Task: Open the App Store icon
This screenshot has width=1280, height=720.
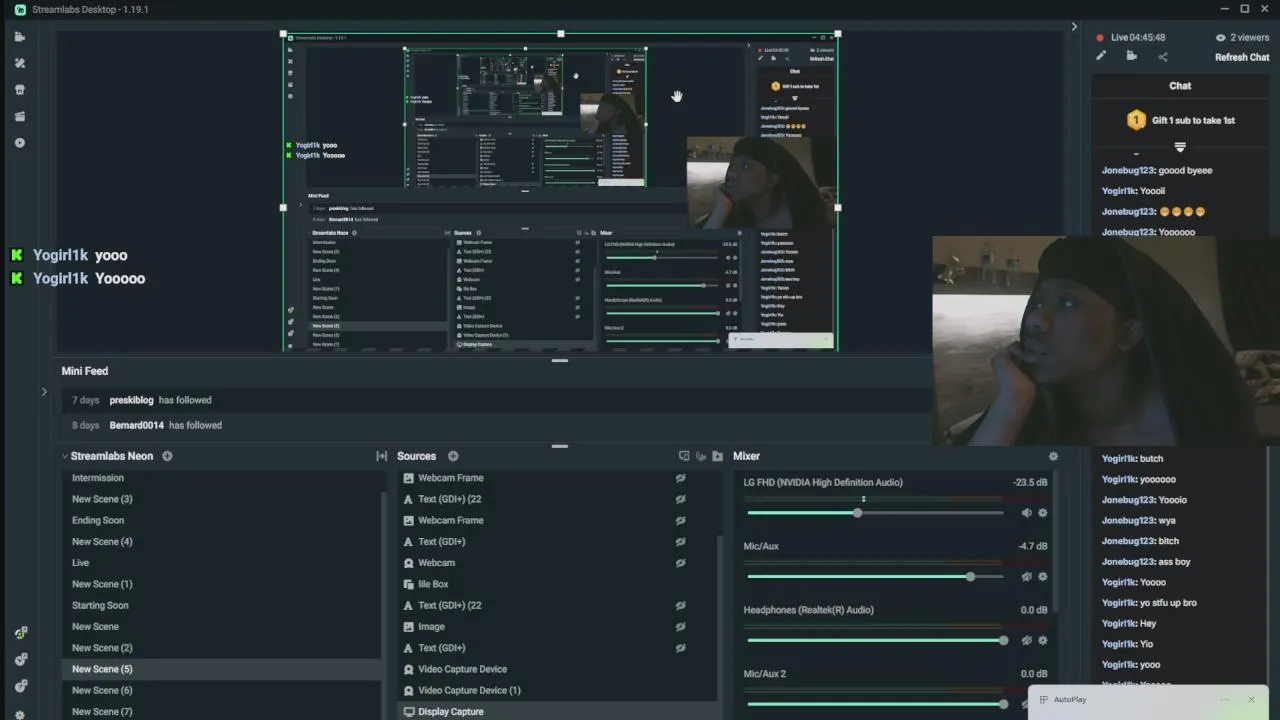Action: pos(20,90)
